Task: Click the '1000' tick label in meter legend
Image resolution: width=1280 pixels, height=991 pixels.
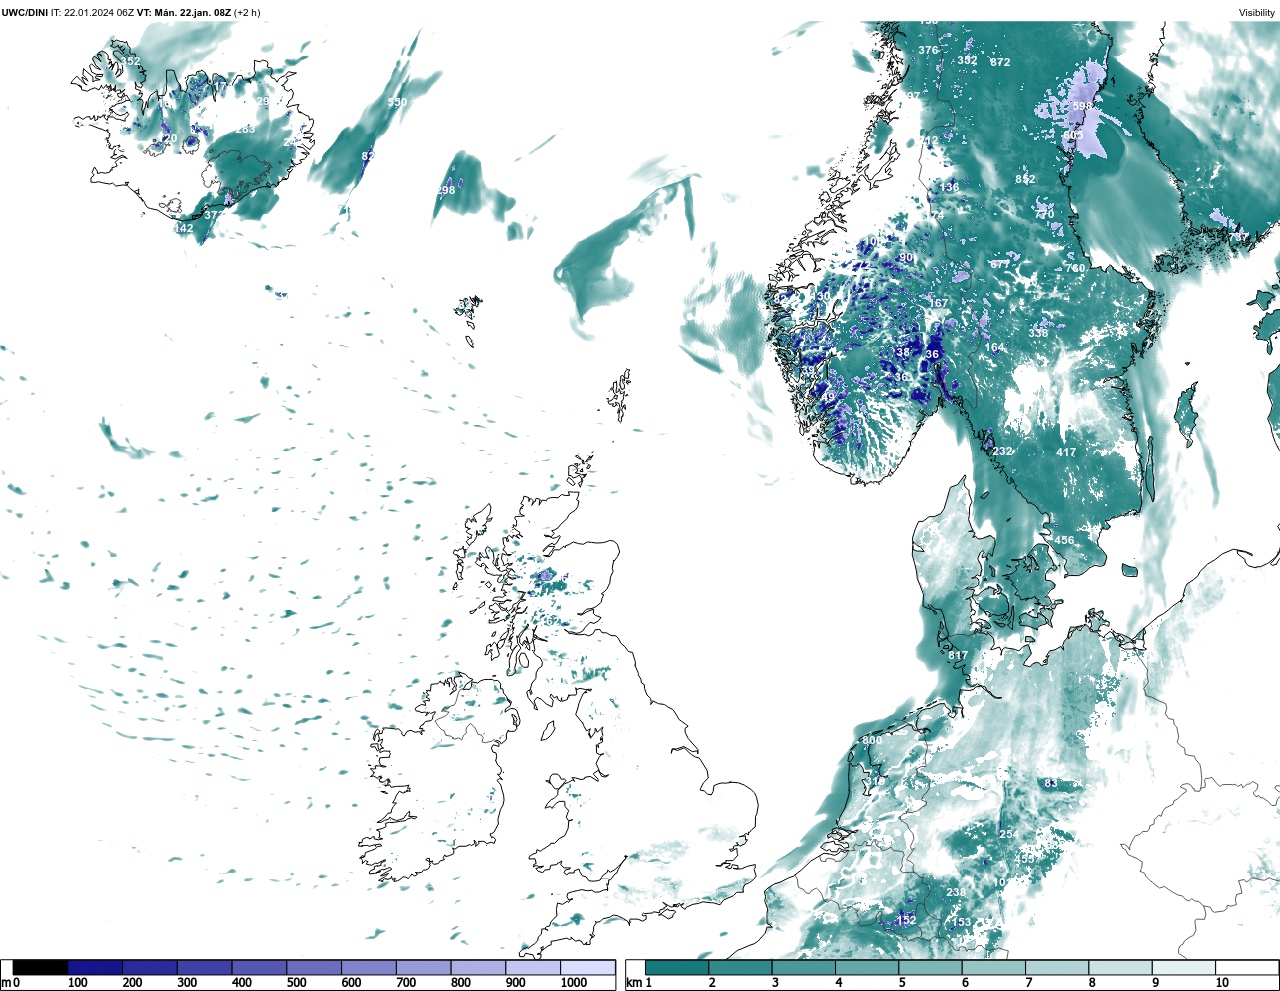Action: pos(574,983)
